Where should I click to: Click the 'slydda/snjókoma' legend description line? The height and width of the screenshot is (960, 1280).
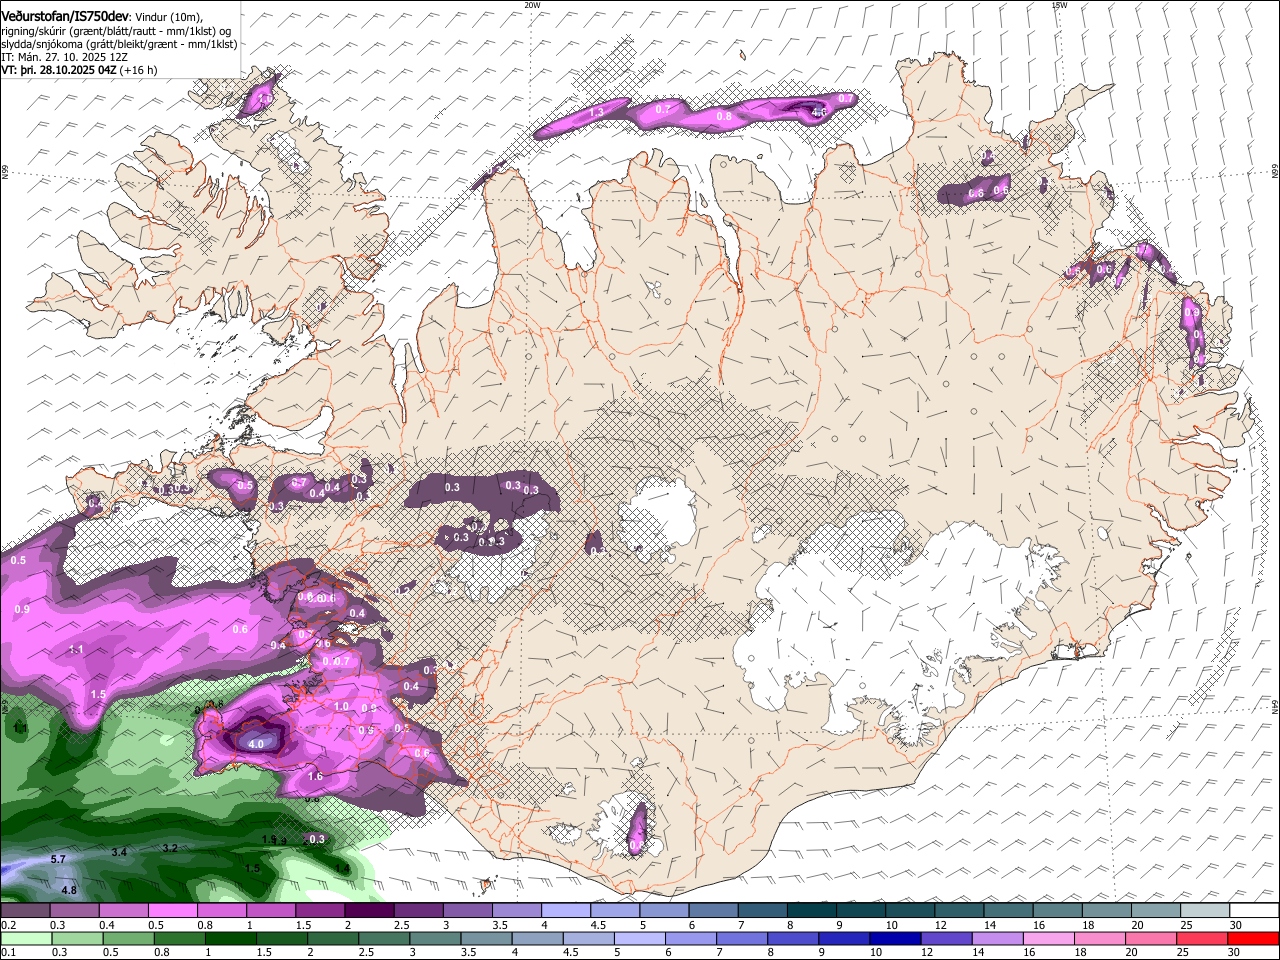[x=119, y=44]
